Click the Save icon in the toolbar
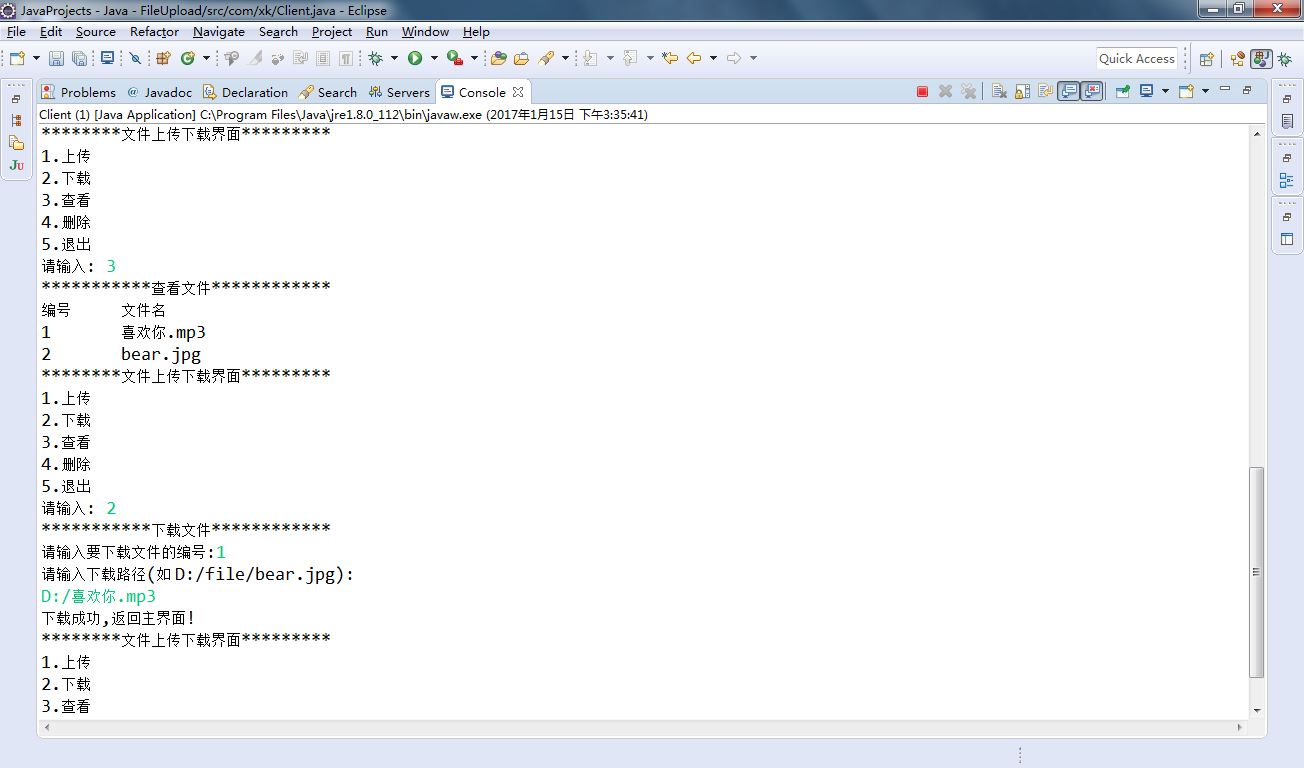 [56, 59]
